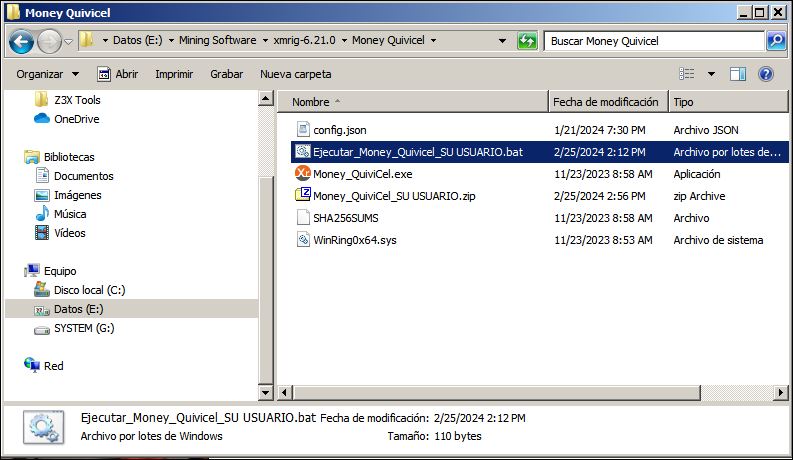
Task: Click the folder icon in address bar
Action: [x=87, y=40]
